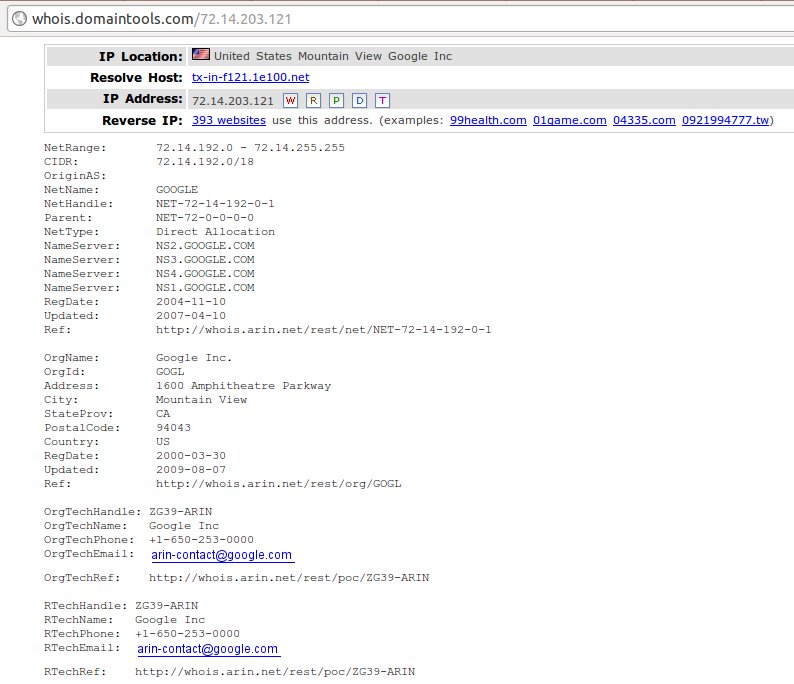Click the CIDR value 72.14.192.0/18

click(x=205, y=162)
